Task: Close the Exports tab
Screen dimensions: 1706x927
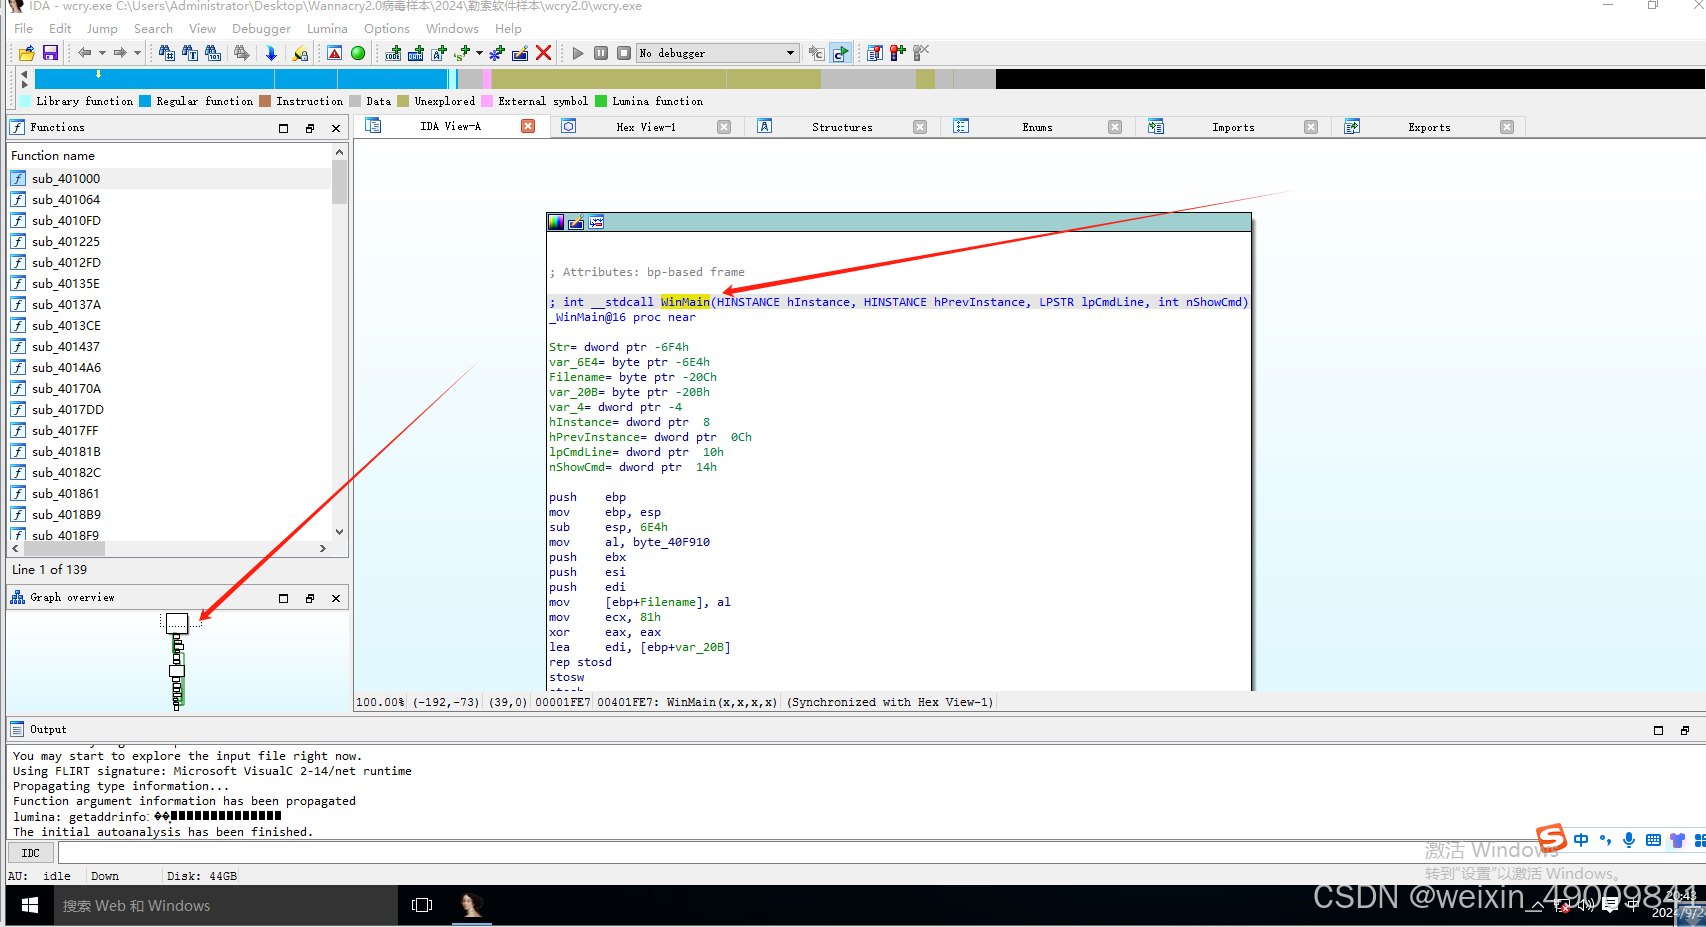Action: 1507,127
